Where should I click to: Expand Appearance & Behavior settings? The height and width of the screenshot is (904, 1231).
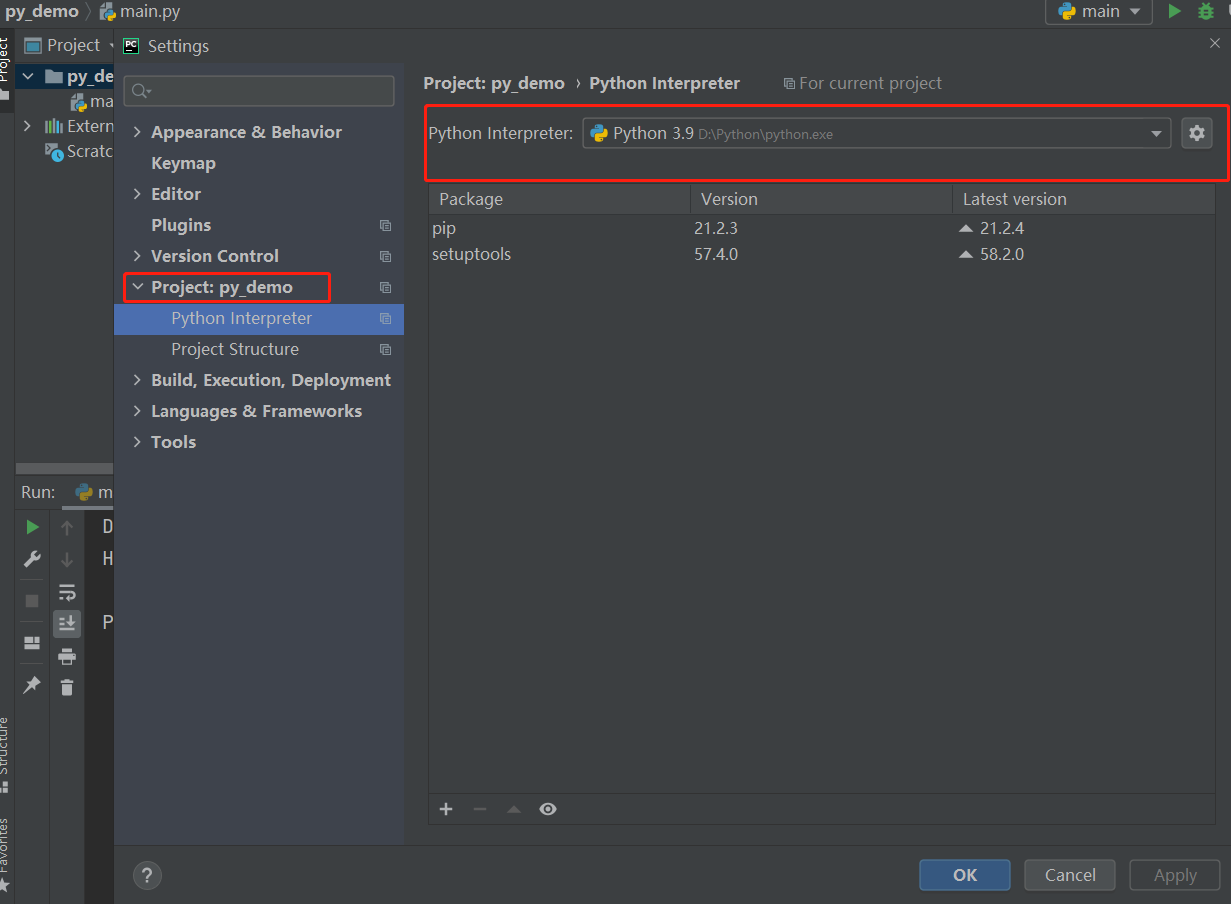(x=137, y=132)
